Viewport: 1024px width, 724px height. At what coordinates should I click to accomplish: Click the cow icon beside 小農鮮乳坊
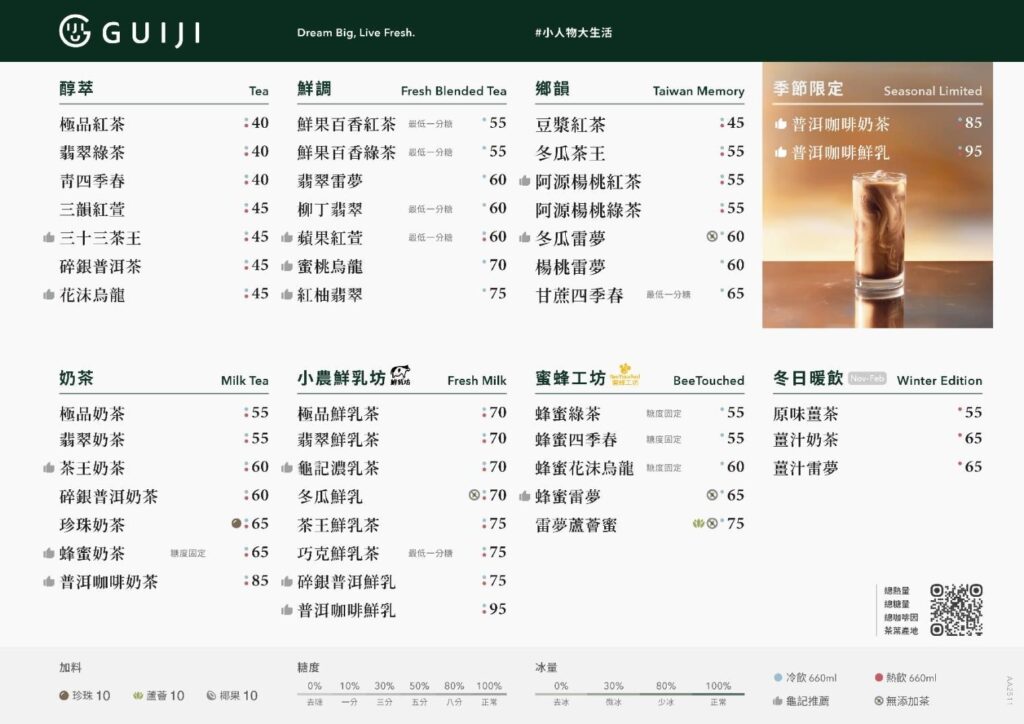(x=401, y=376)
